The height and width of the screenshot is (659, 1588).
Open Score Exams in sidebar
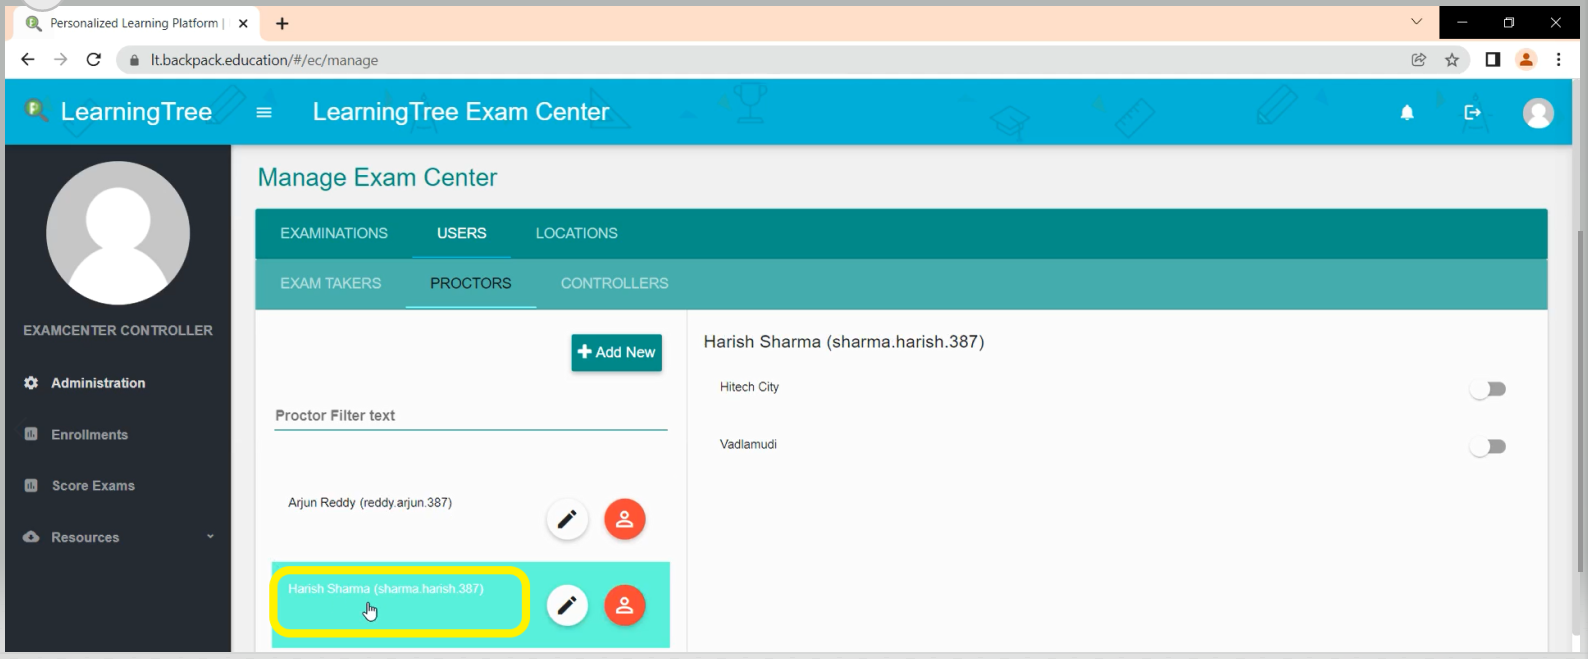point(93,486)
